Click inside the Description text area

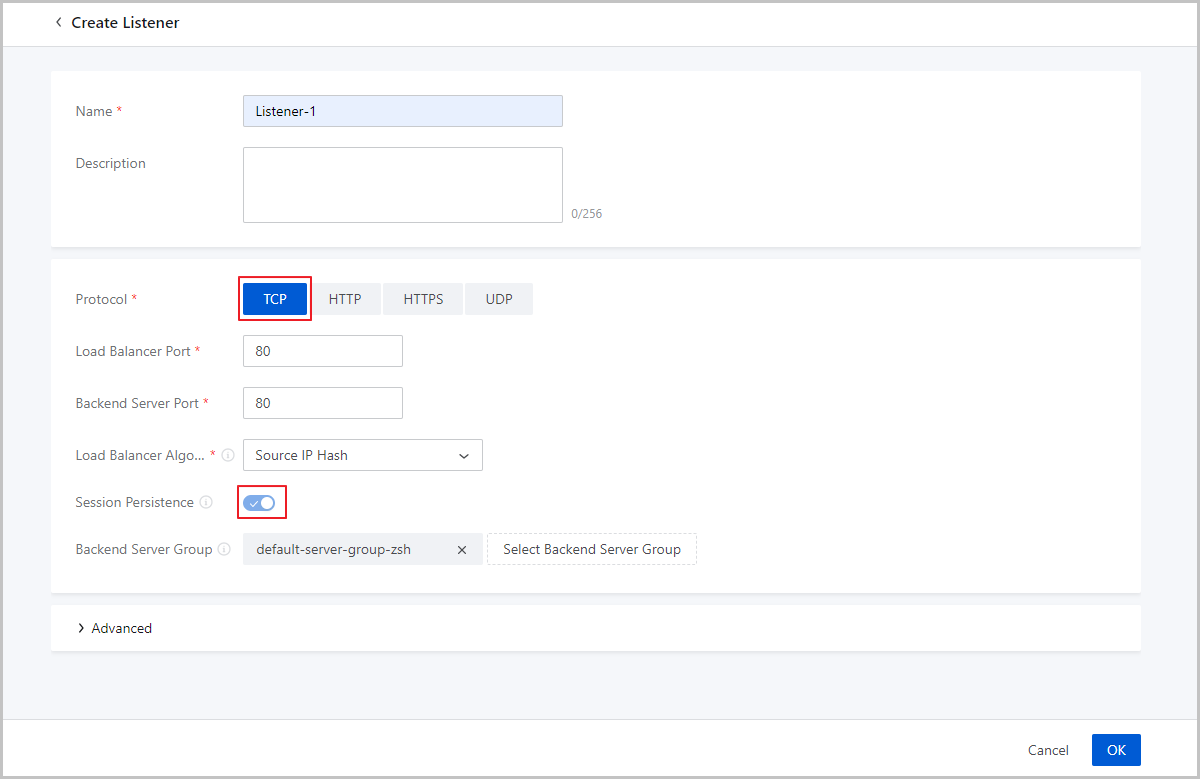(402, 185)
